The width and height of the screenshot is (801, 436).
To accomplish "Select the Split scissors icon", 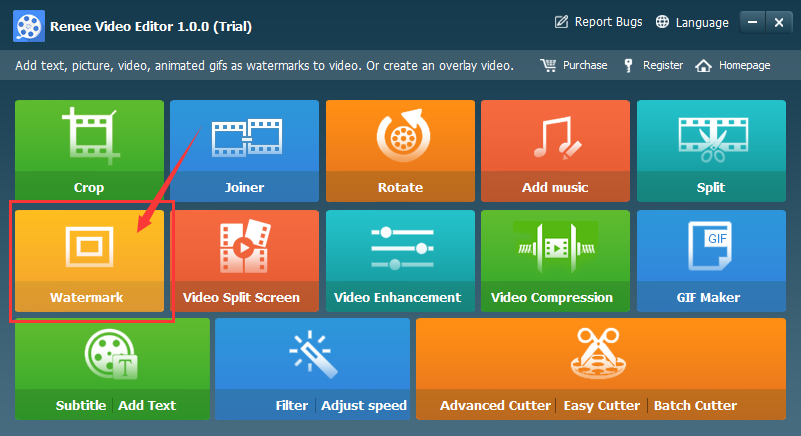I will click(713, 139).
